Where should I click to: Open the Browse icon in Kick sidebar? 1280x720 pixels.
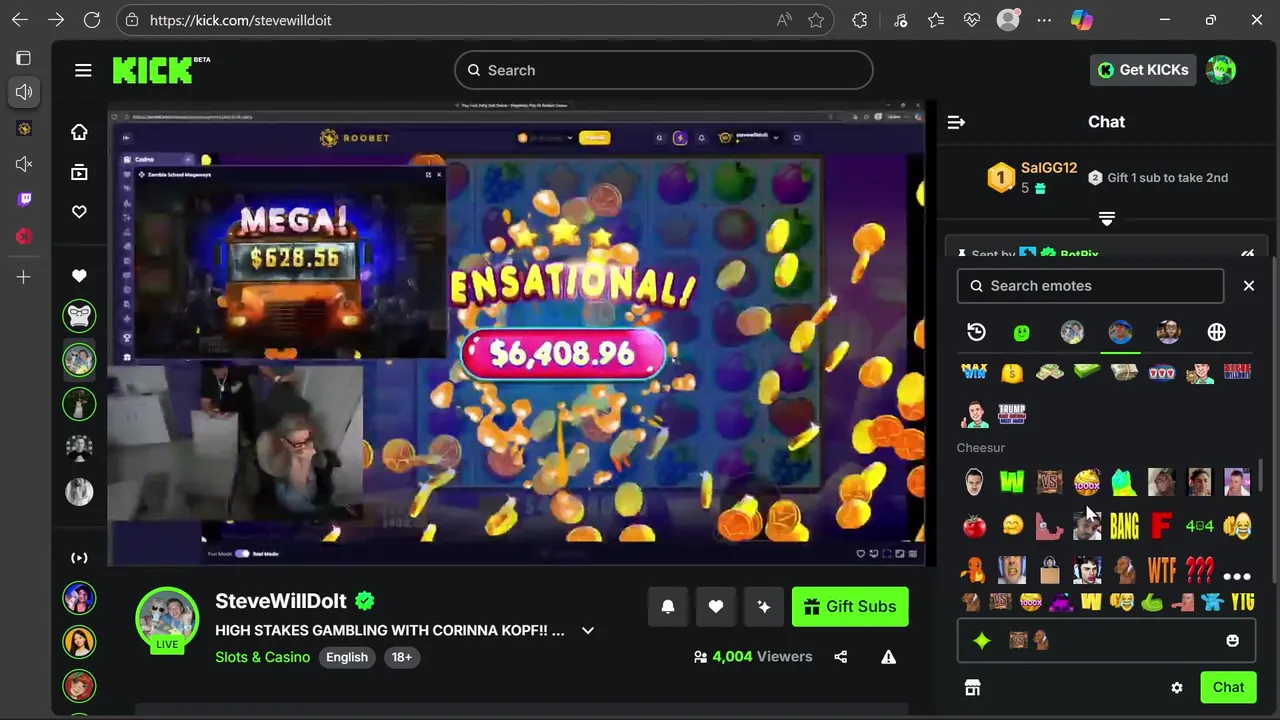pyautogui.click(x=79, y=172)
